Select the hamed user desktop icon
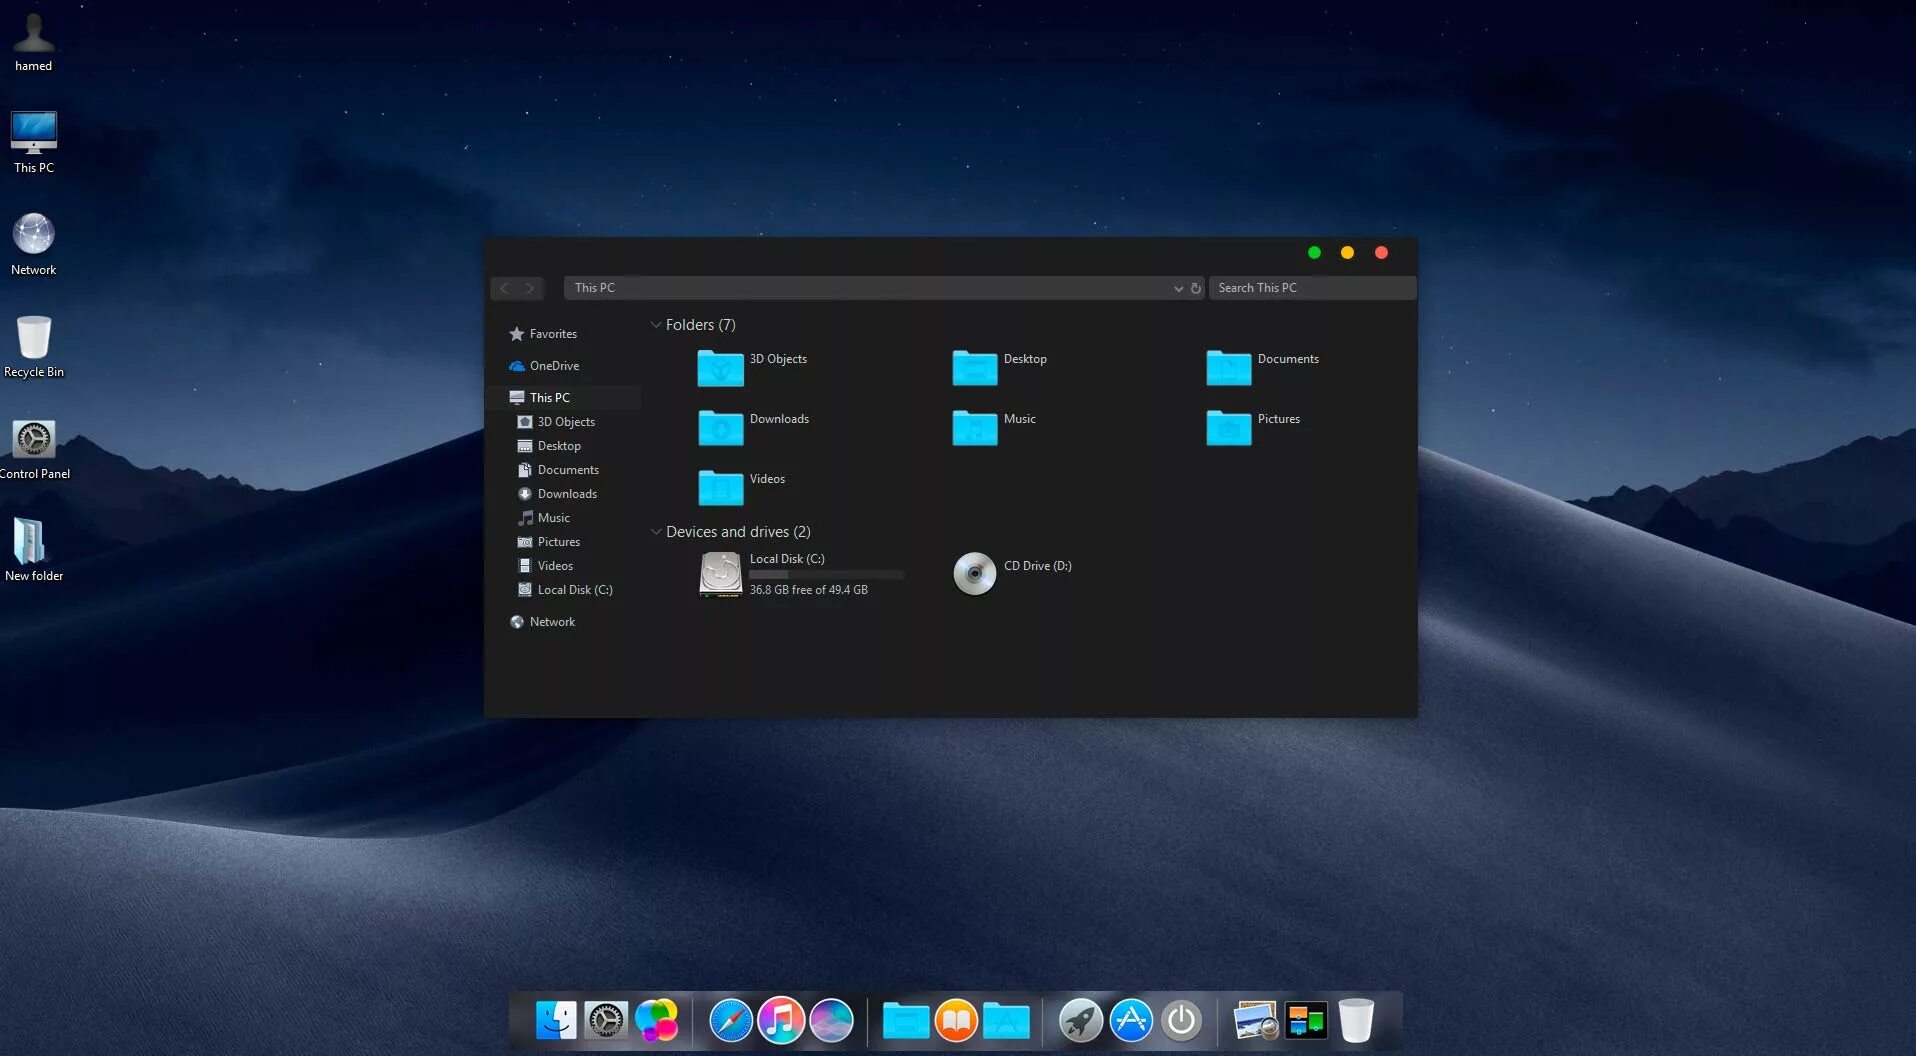The image size is (1916, 1056). (x=34, y=43)
